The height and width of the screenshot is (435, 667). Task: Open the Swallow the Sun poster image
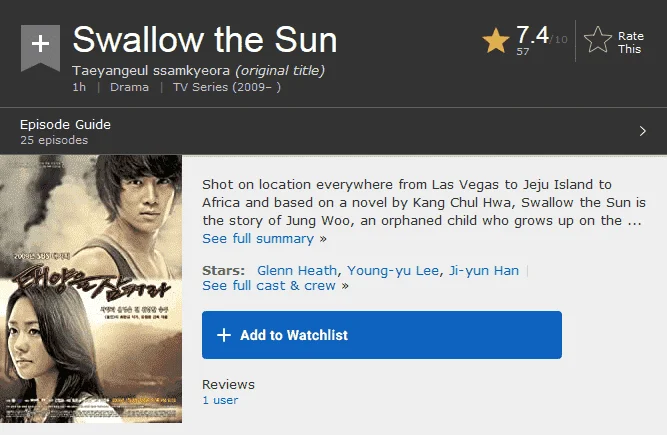click(91, 289)
